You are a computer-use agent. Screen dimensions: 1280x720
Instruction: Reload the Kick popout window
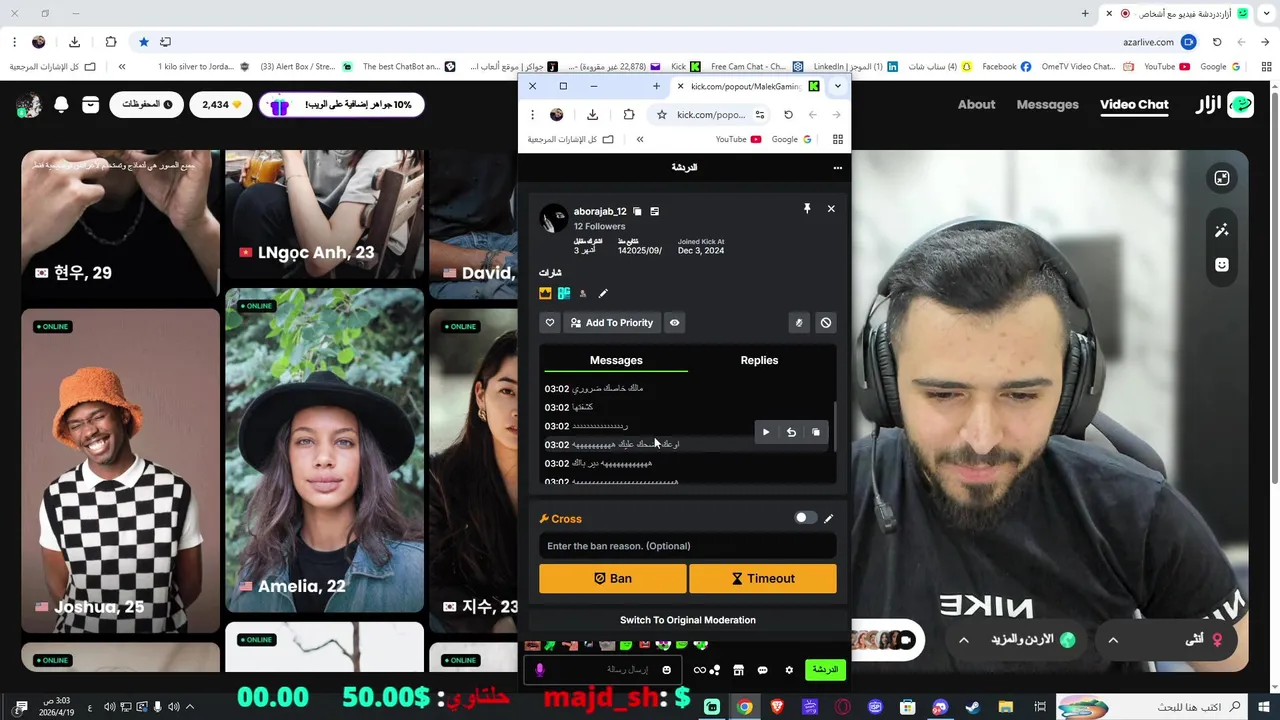[788, 115]
